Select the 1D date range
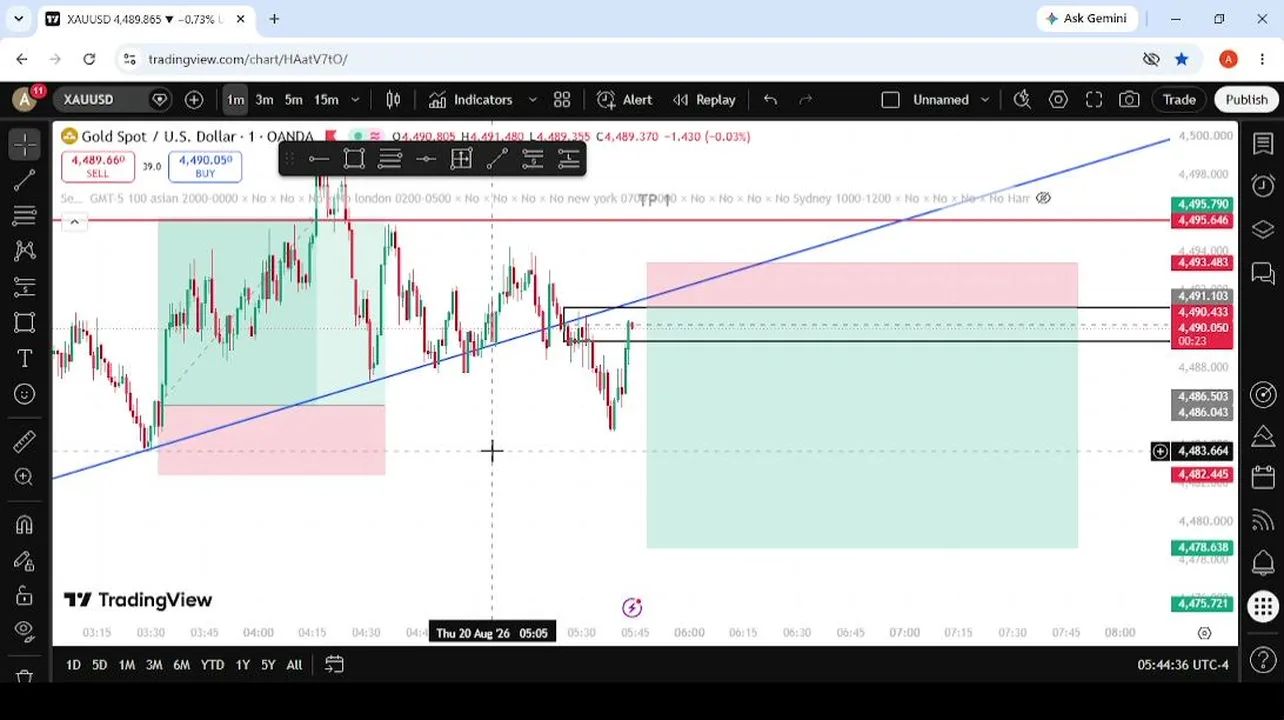Screen dimensions: 1284x720 pyautogui.click(x=73, y=664)
